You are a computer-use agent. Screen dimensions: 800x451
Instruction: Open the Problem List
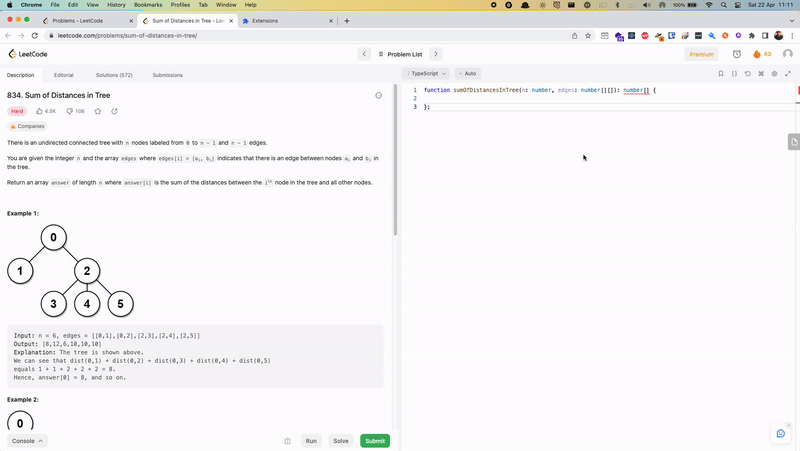pos(401,54)
